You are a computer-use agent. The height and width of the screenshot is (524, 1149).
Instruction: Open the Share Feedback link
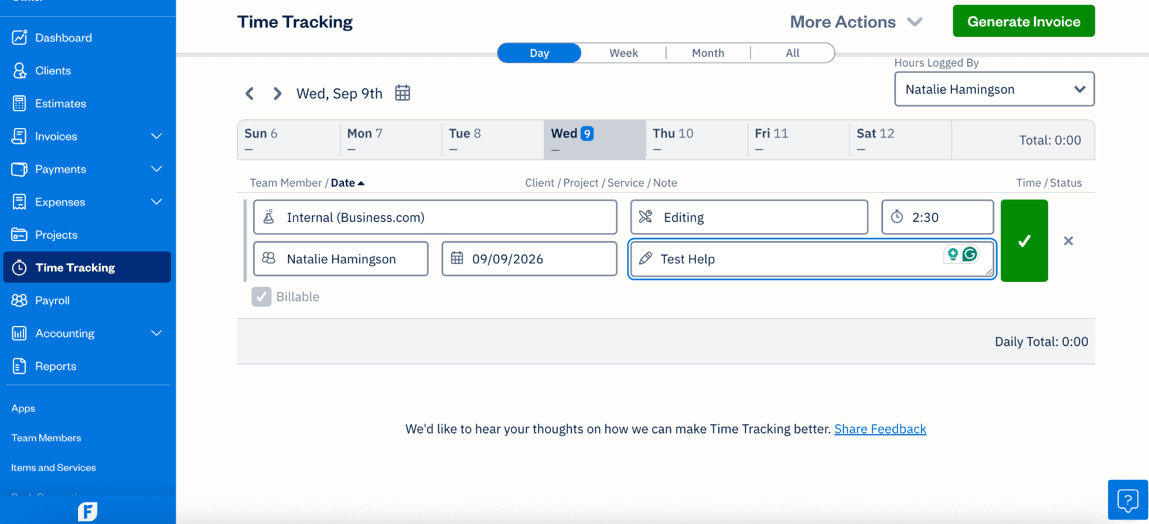880,429
